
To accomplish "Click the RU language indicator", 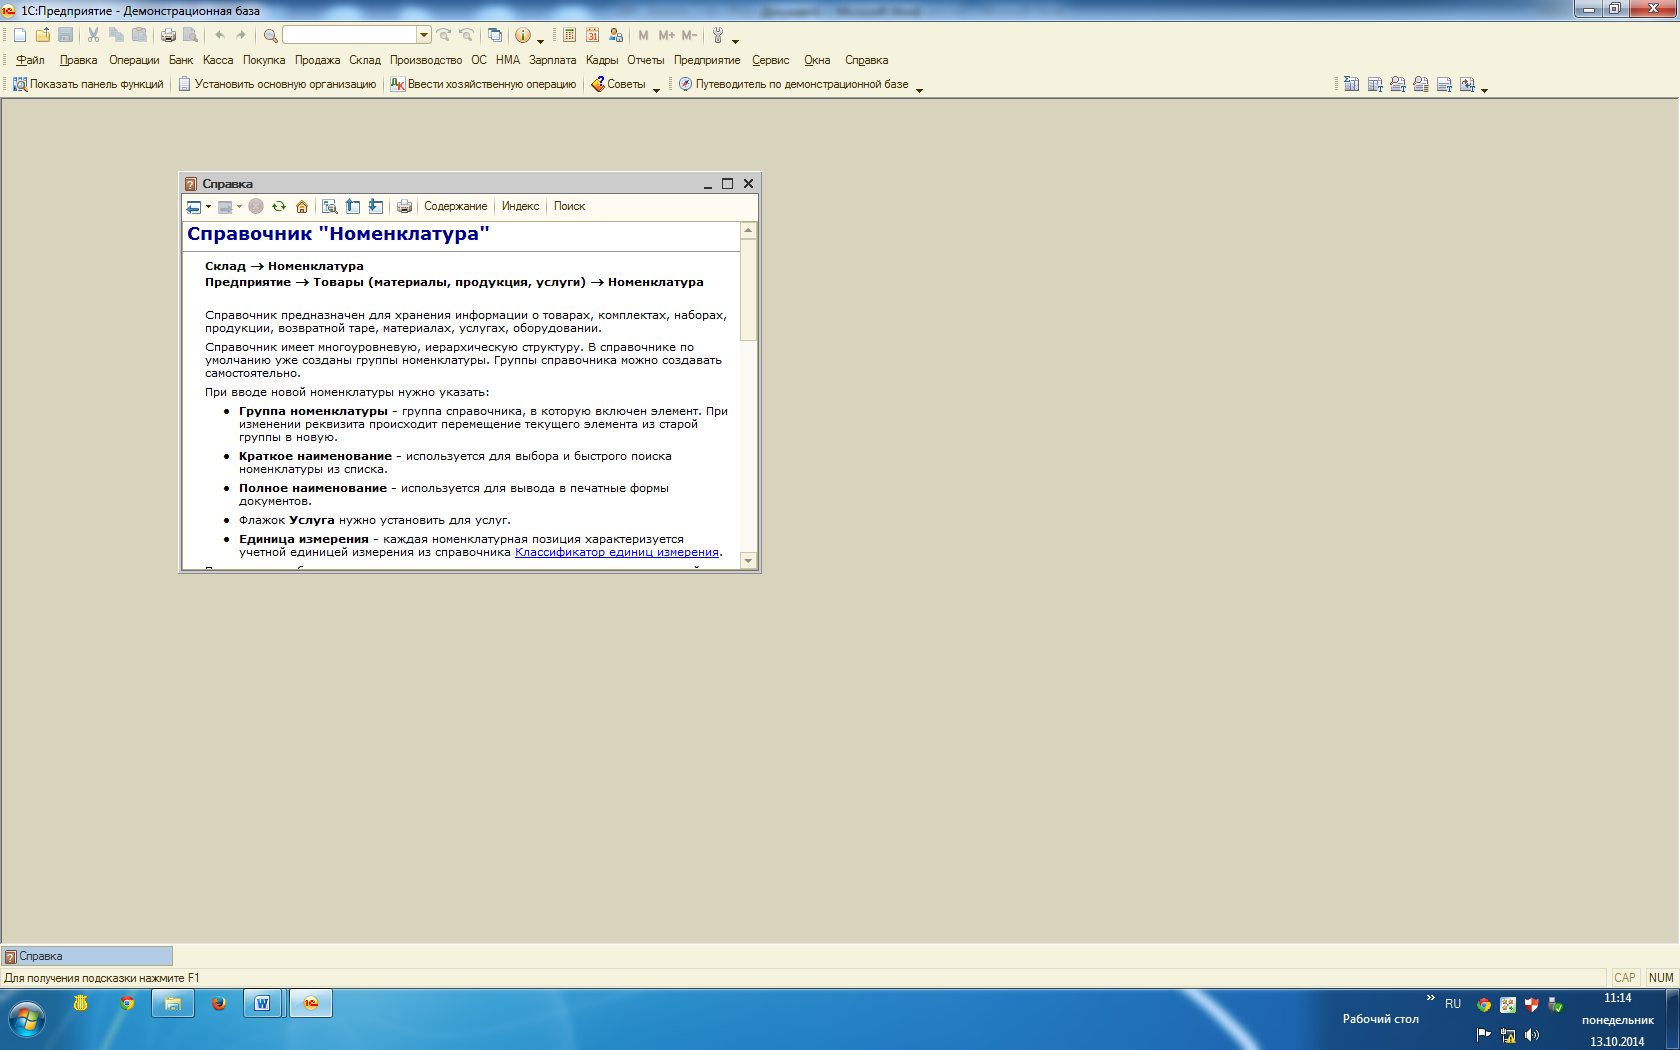I will tap(1453, 1004).
